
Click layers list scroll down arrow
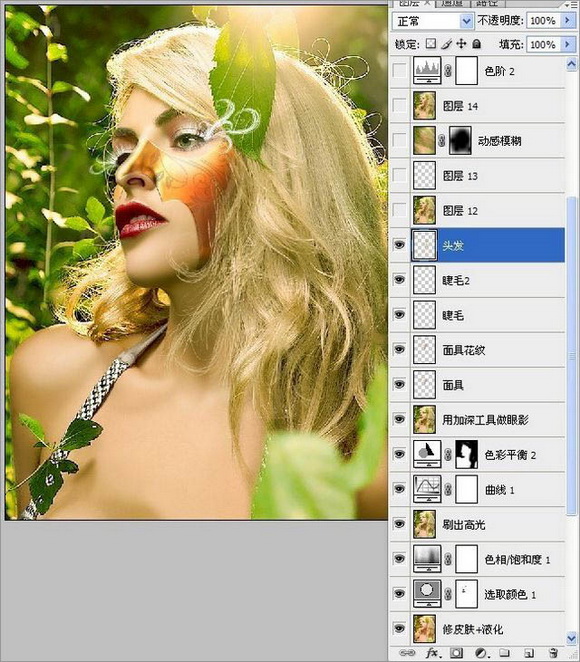(x=571, y=637)
